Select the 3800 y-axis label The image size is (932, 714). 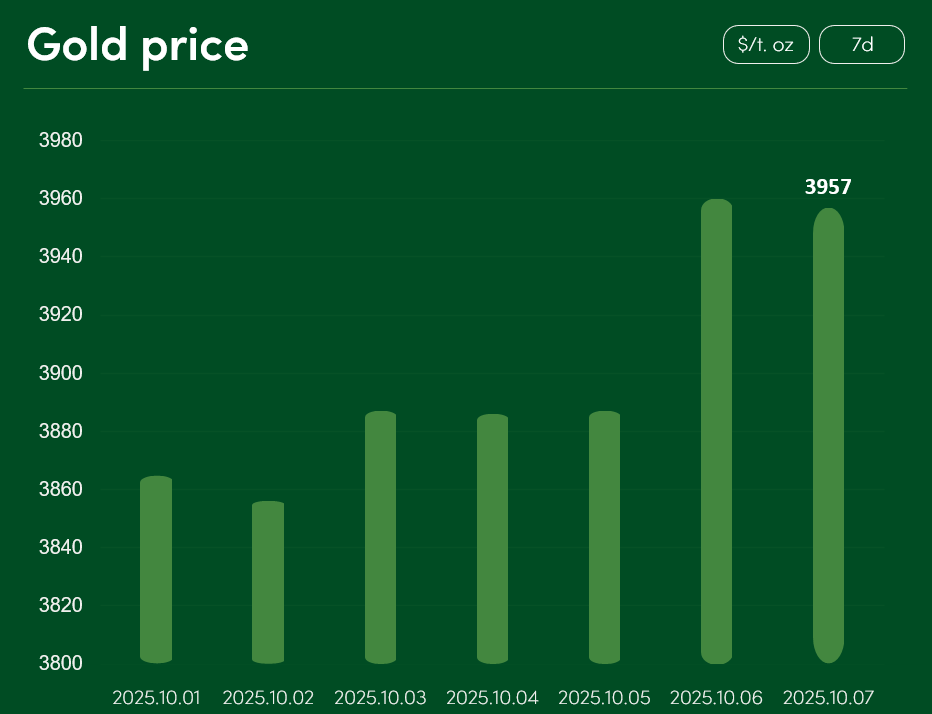coord(60,664)
